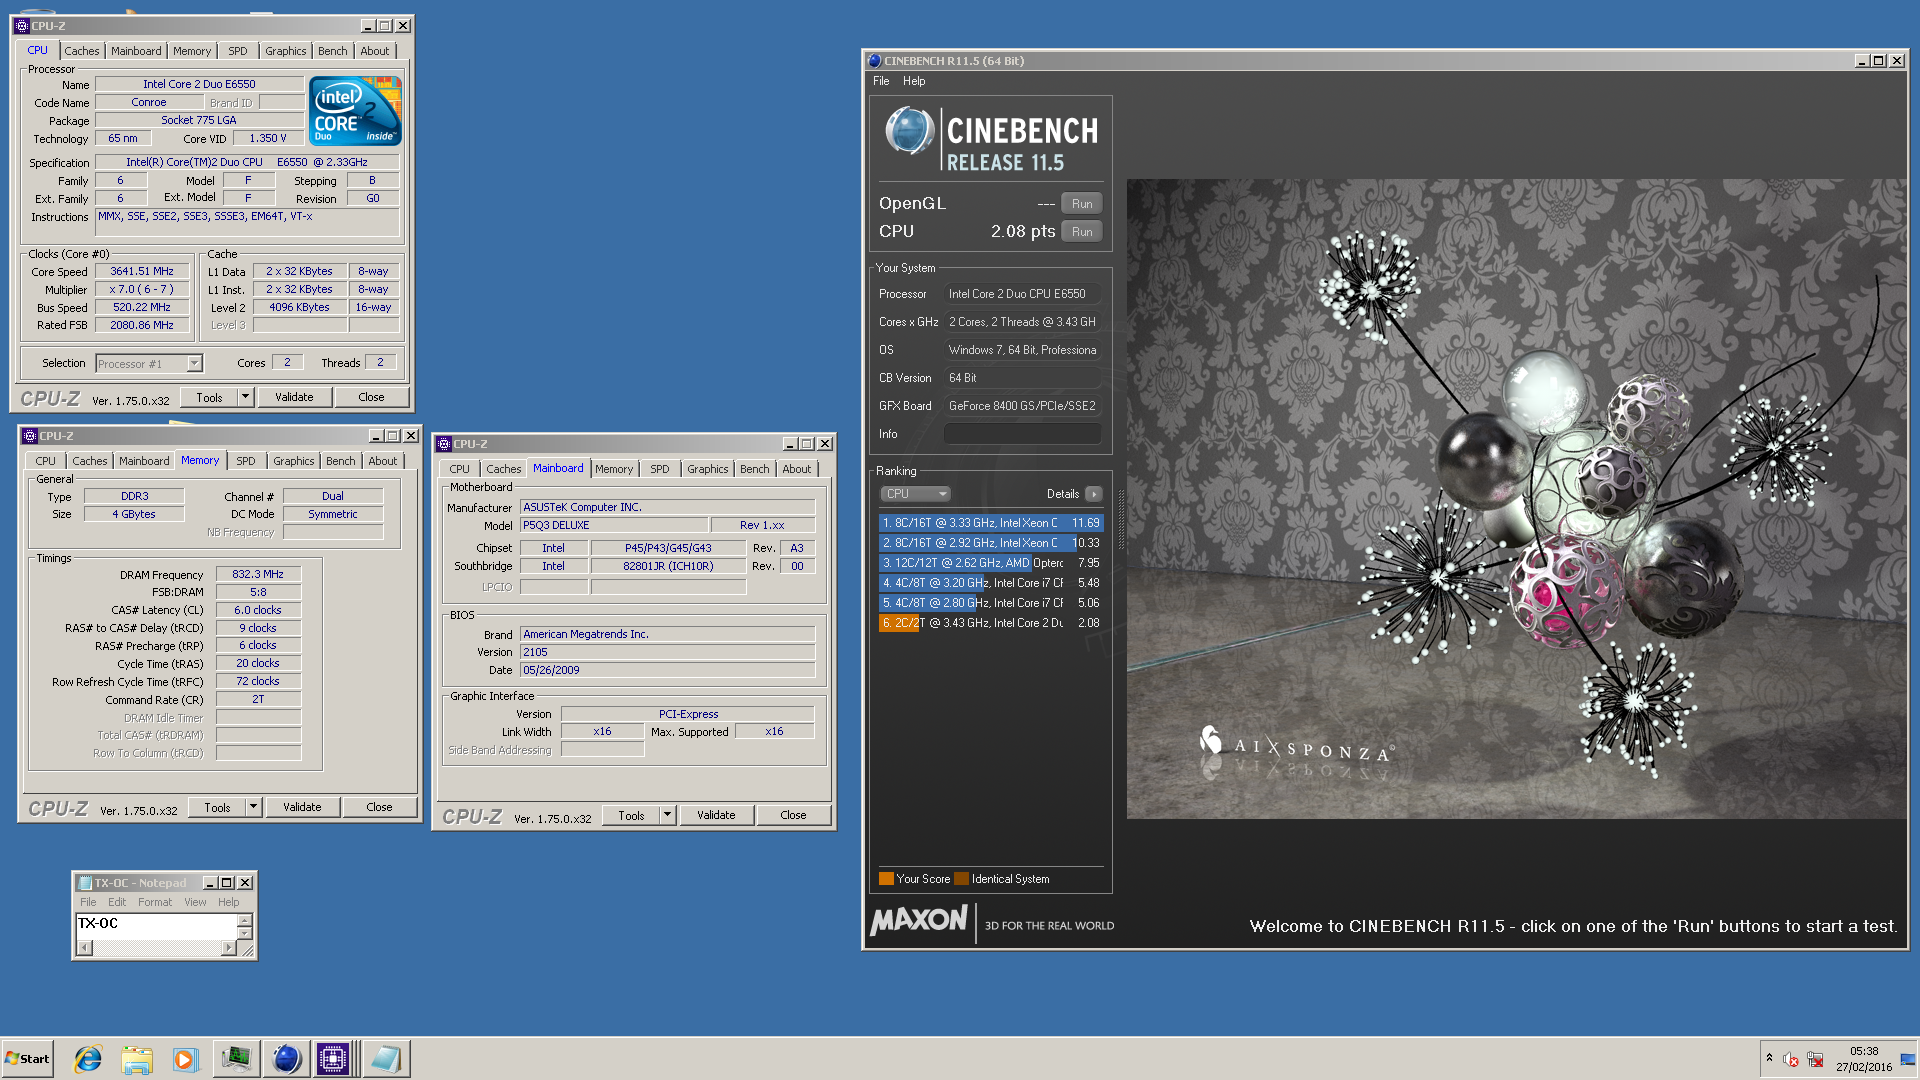The height and width of the screenshot is (1080, 1920).
Task: Show hidden system tray icons
Action: 1769,1058
